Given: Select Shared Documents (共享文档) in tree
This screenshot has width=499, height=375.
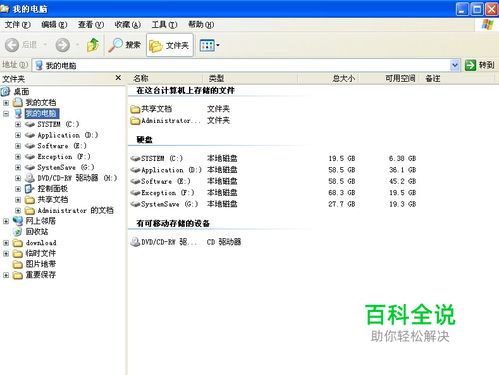Looking at the screenshot, I should tap(52, 200).
